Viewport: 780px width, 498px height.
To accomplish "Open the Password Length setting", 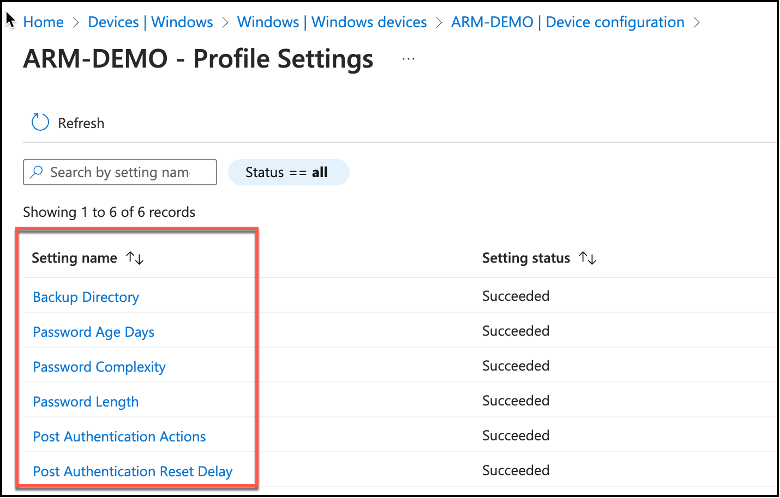I will (86, 402).
